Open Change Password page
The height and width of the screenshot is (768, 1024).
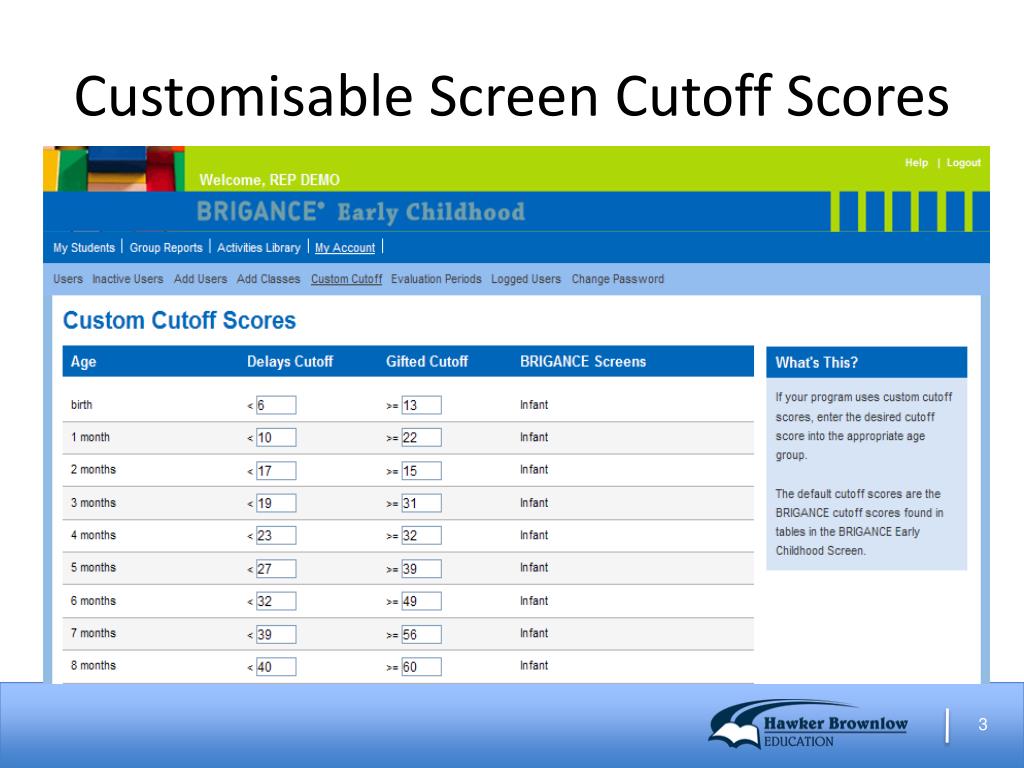(x=618, y=279)
